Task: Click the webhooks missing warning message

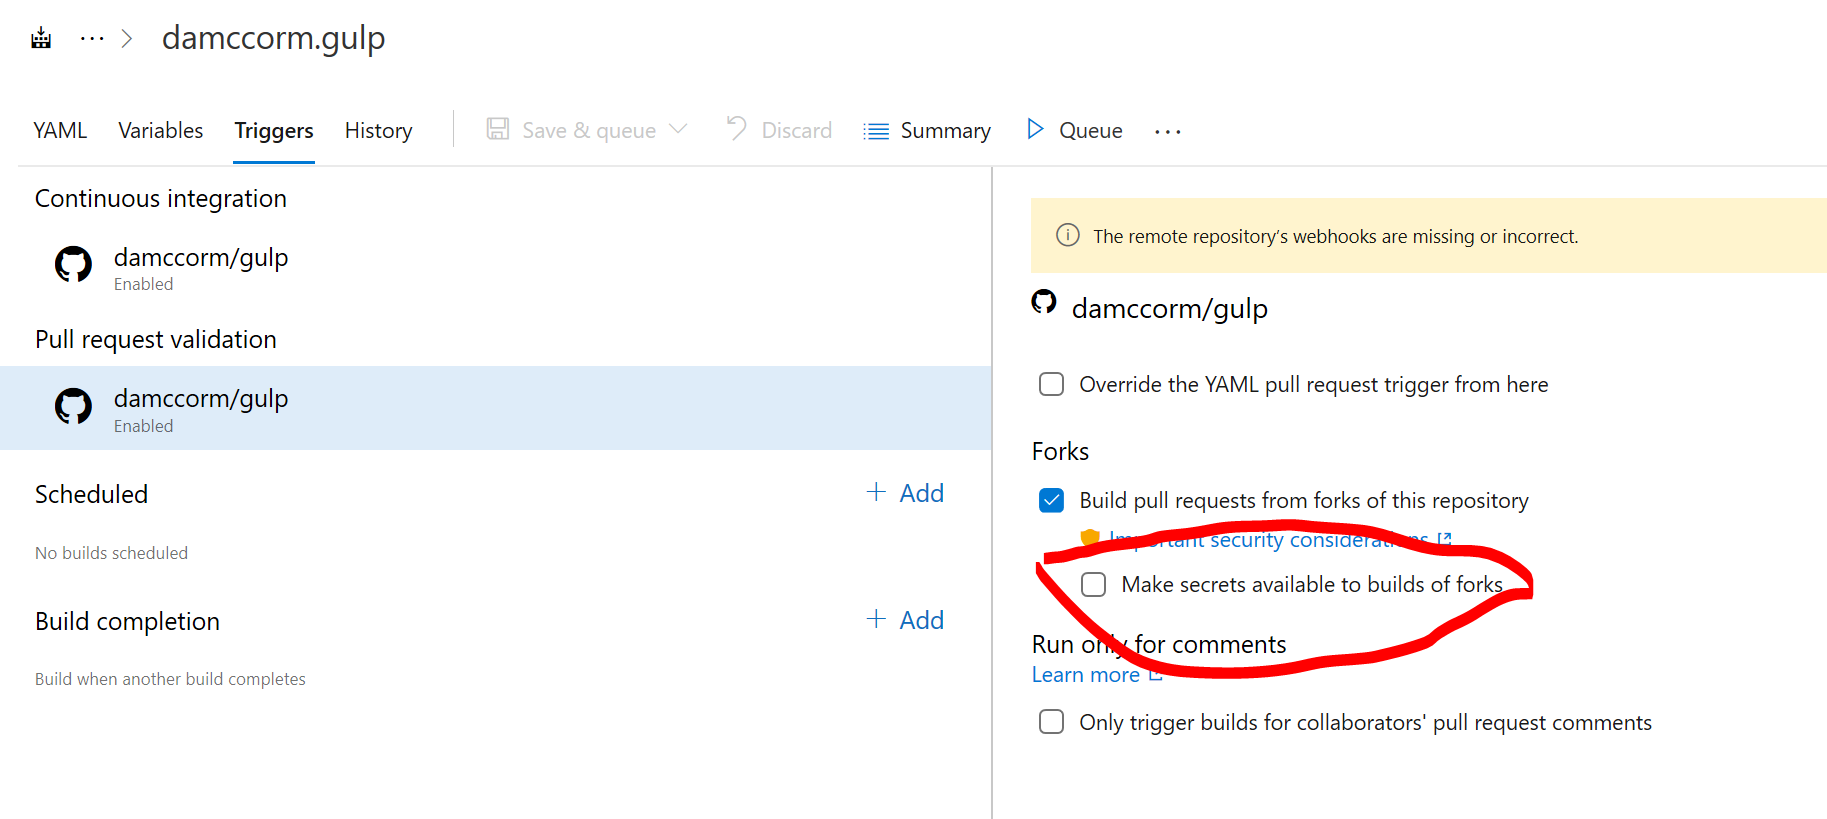Action: click(1335, 236)
